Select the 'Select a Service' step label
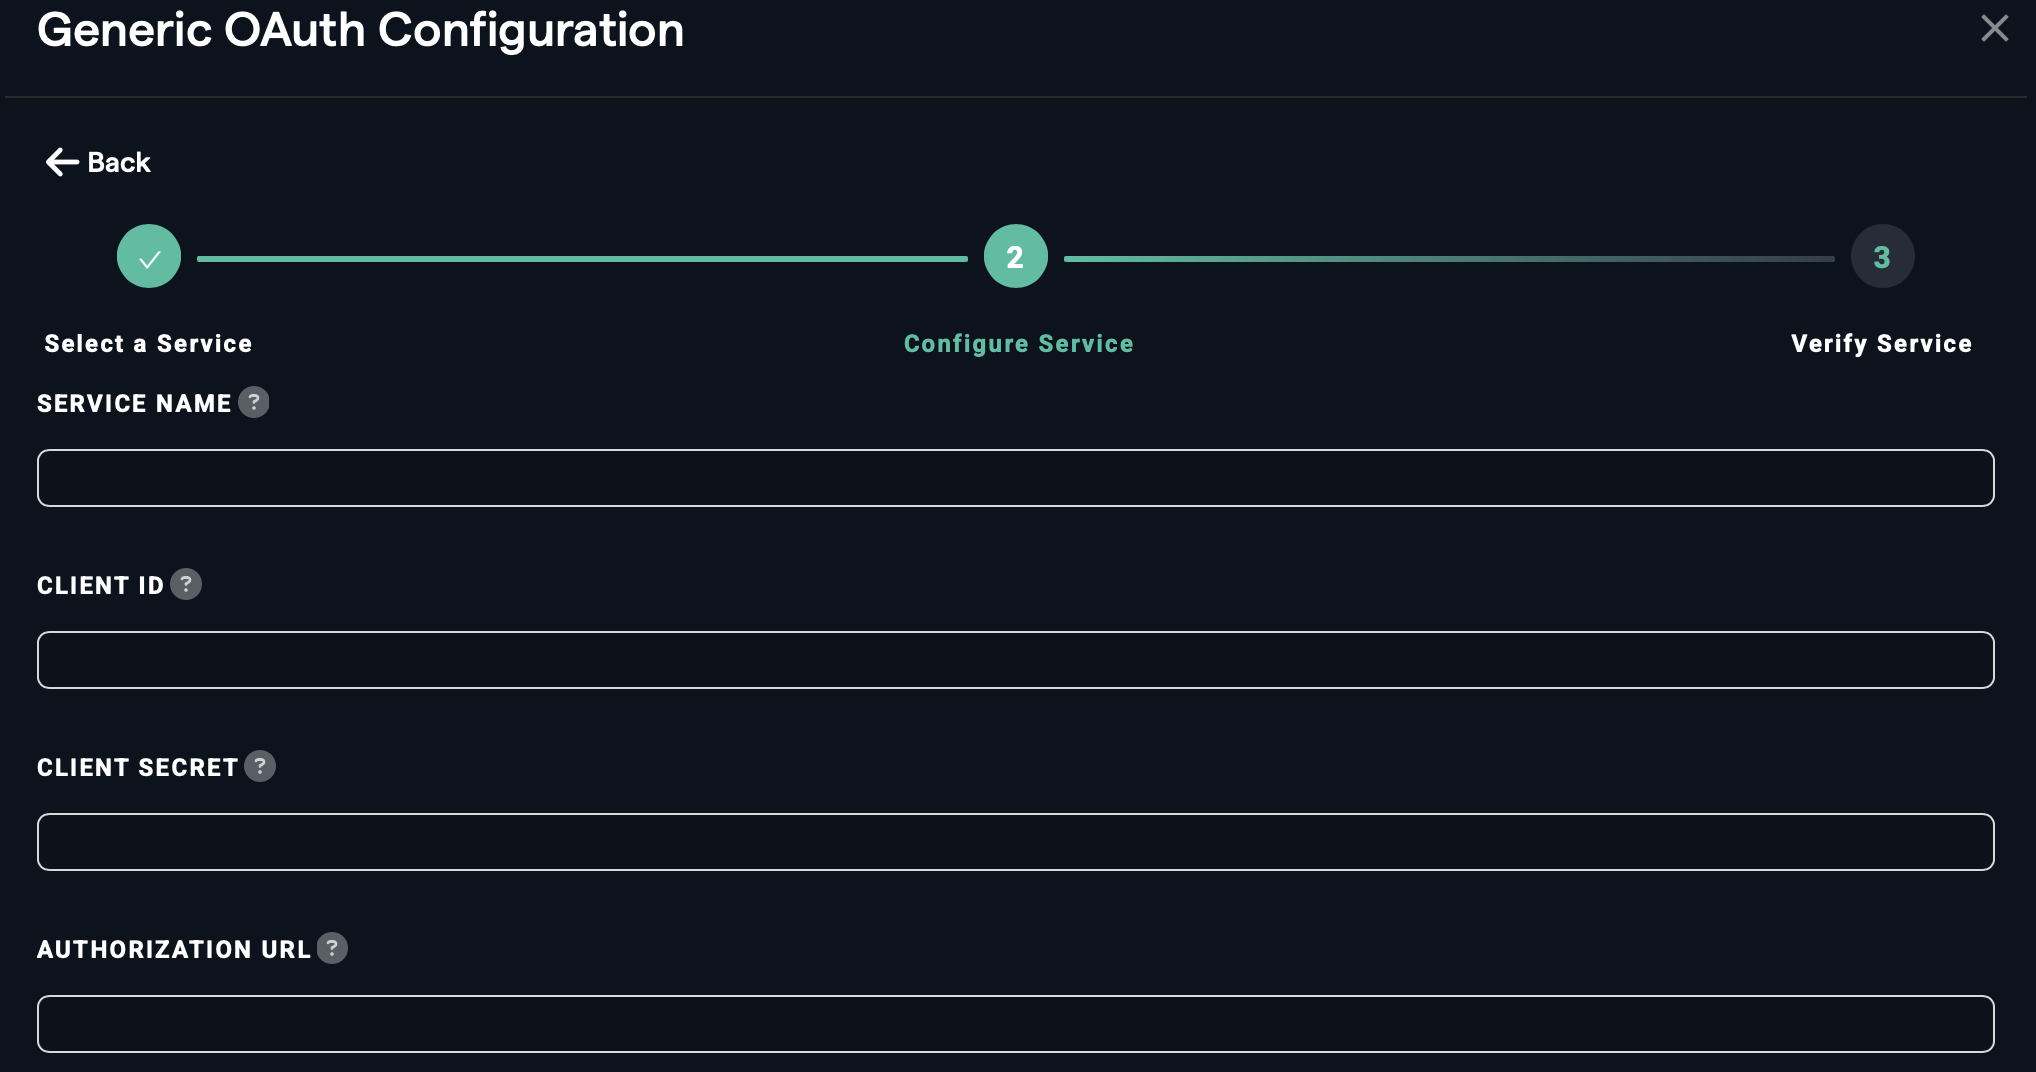Screen dimensions: 2036x1072 (148, 344)
